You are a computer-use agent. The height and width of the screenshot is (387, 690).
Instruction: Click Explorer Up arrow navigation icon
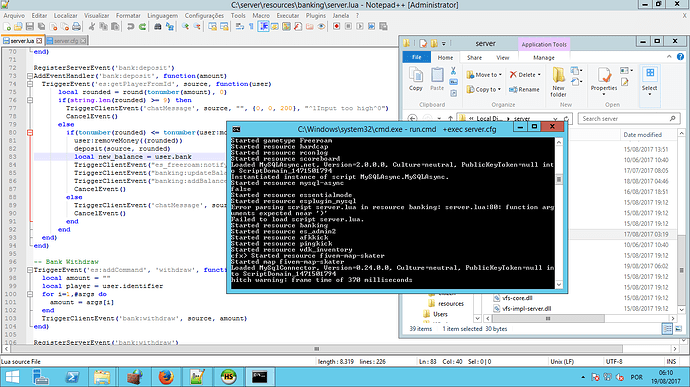(x=450, y=118)
